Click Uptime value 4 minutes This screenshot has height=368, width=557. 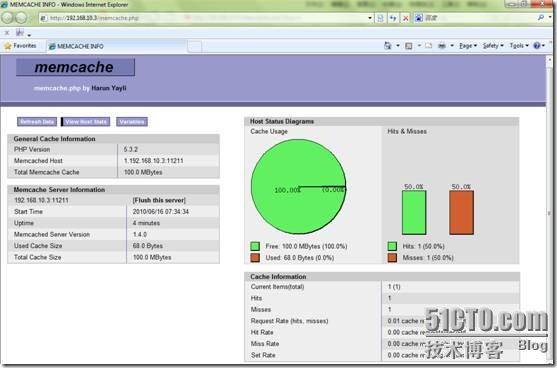point(146,223)
